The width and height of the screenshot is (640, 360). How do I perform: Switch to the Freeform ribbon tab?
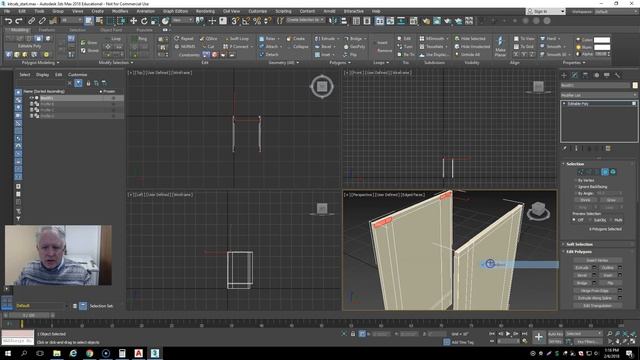(x=47, y=30)
